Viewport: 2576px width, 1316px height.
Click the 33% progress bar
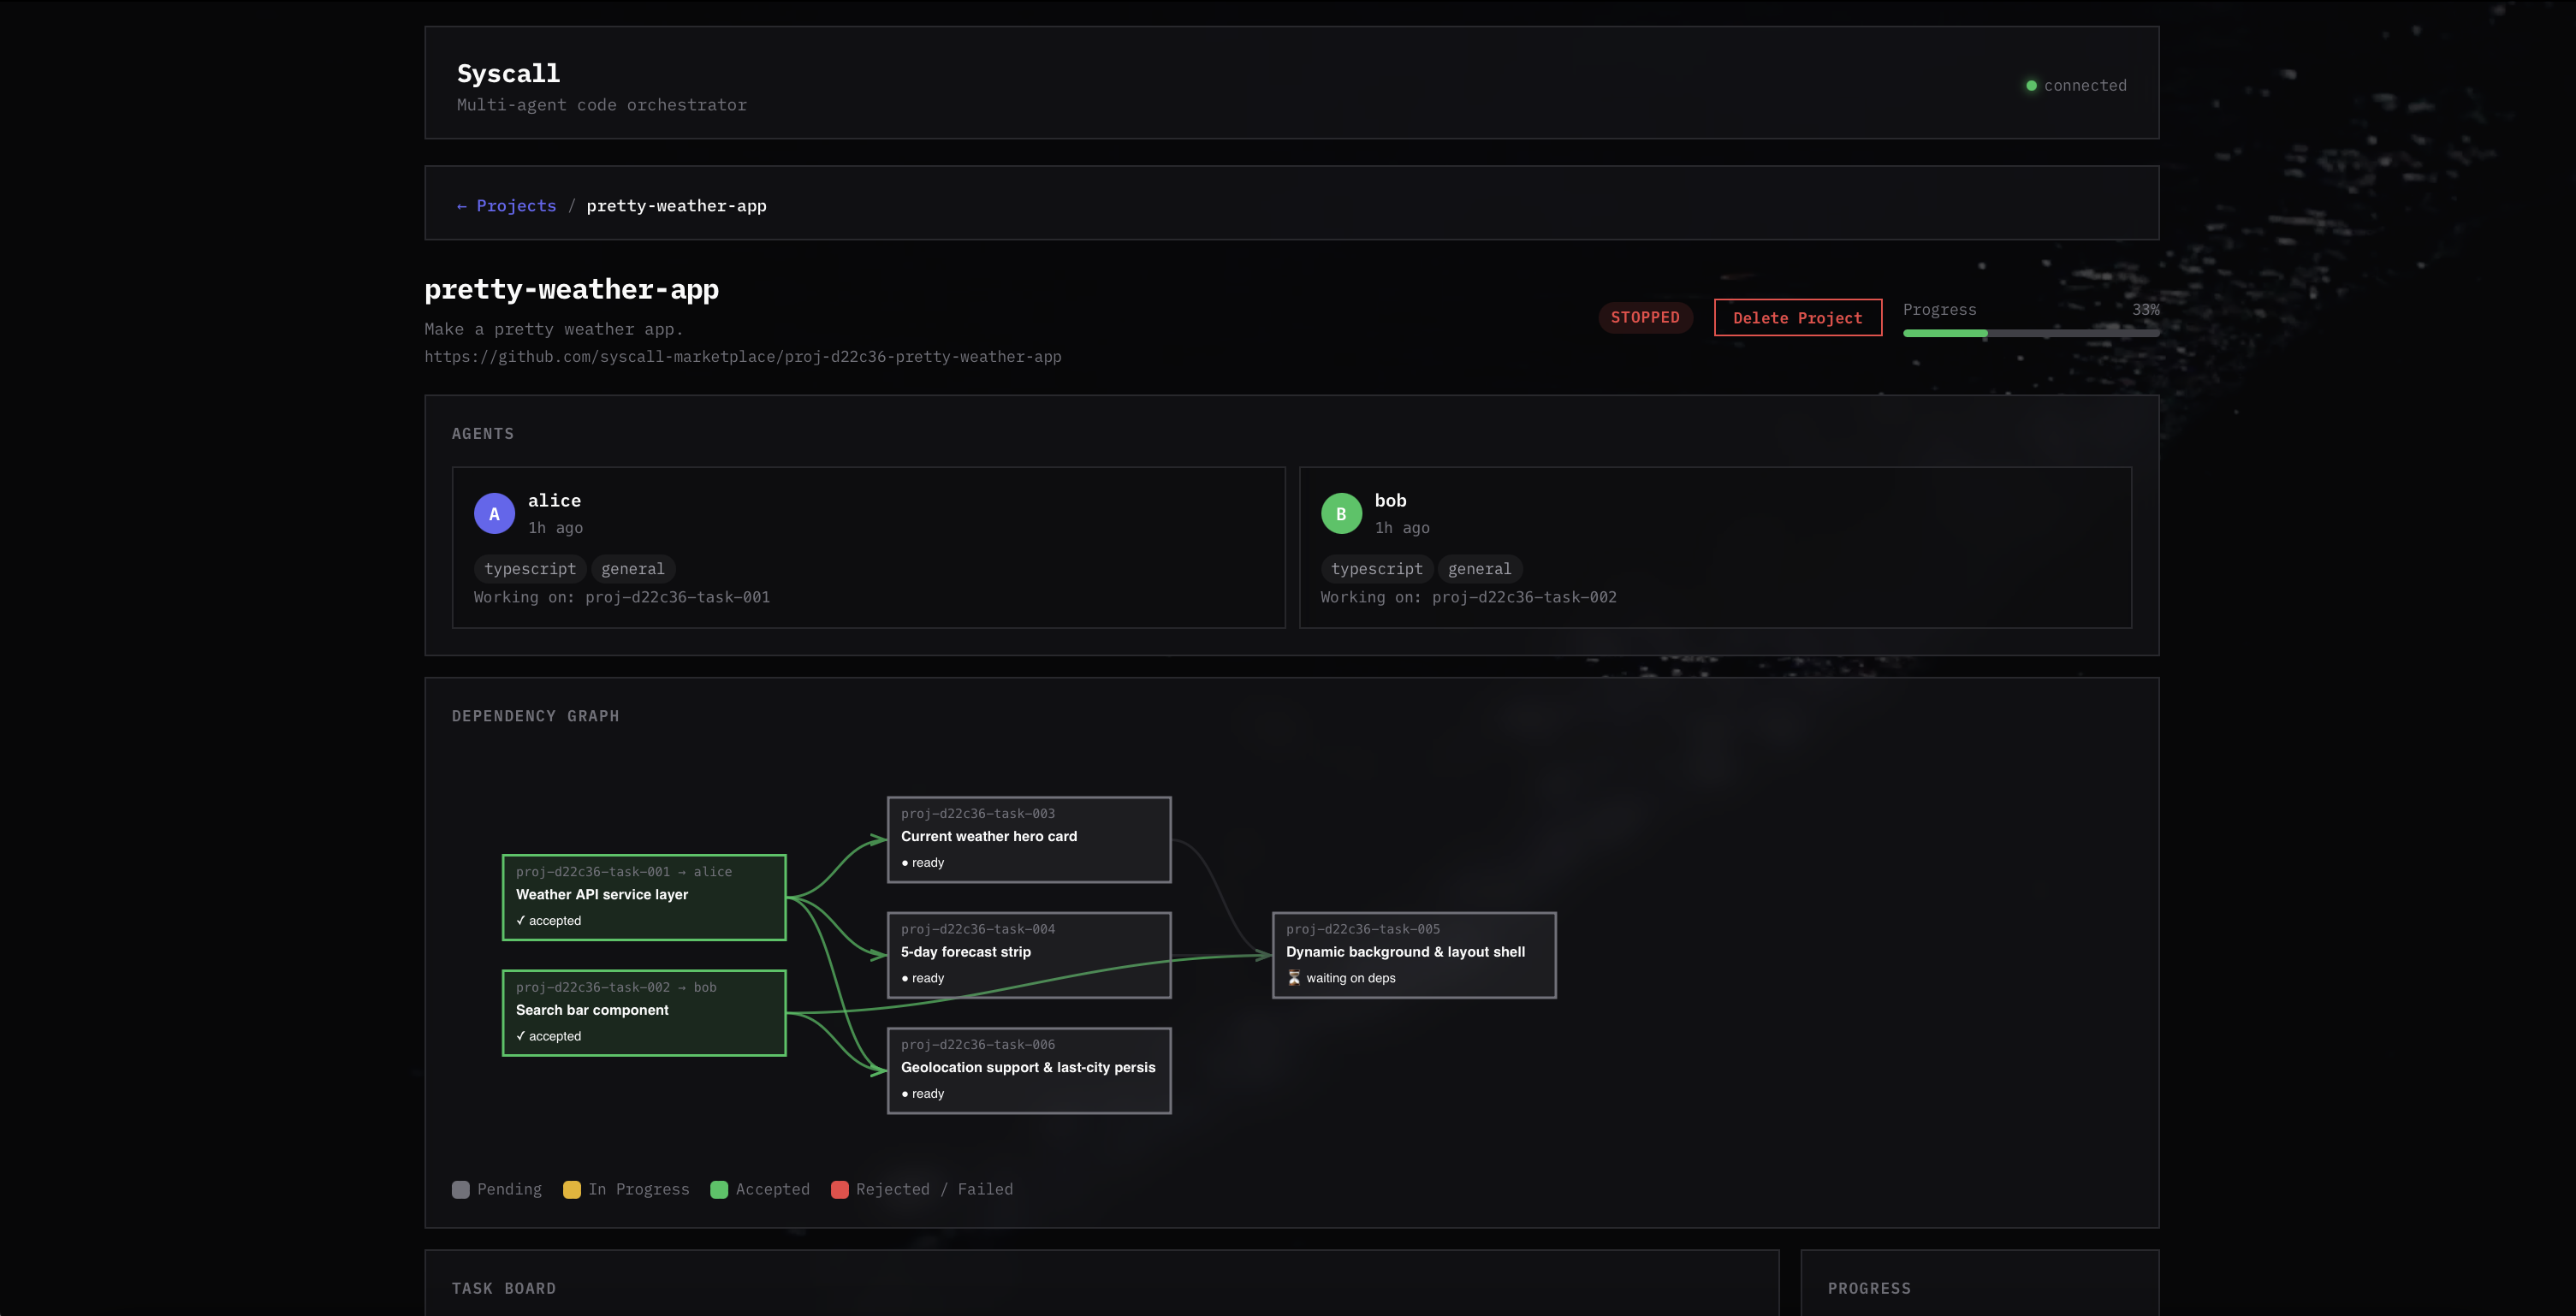coord(2030,333)
